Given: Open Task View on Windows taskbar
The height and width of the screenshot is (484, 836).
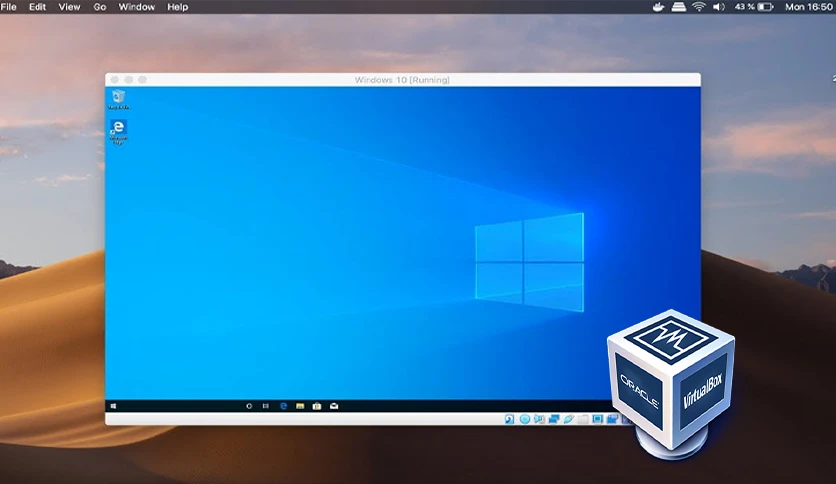Looking at the screenshot, I should tap(266, 406).
